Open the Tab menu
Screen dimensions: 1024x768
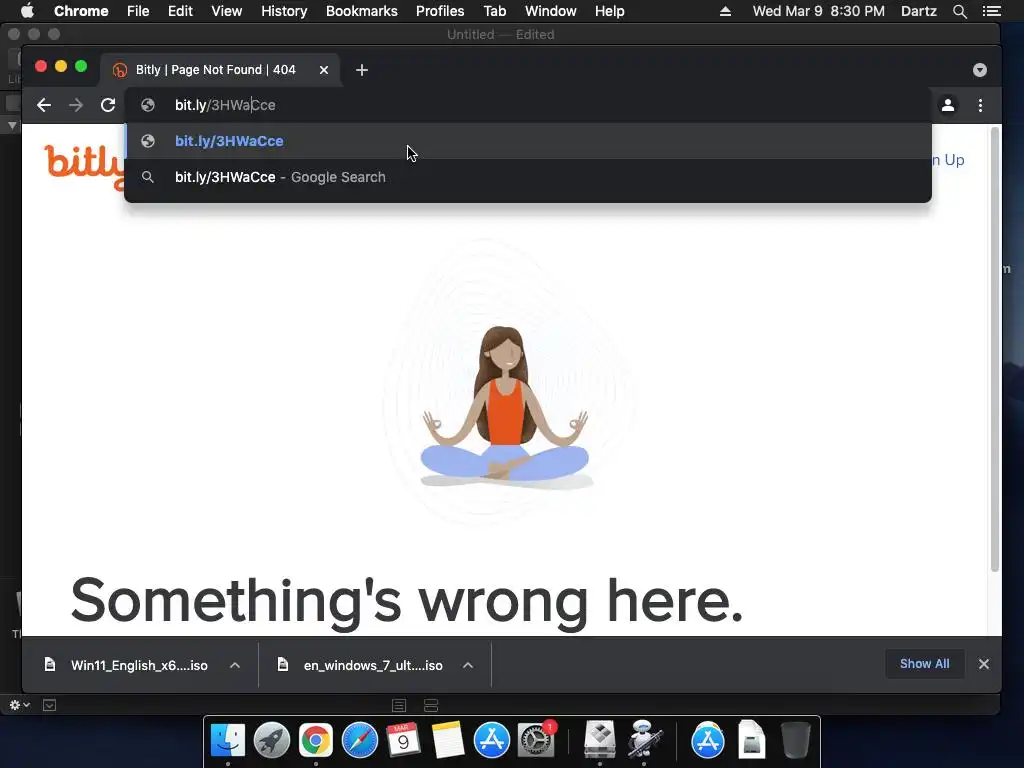(x=494, y=11)
